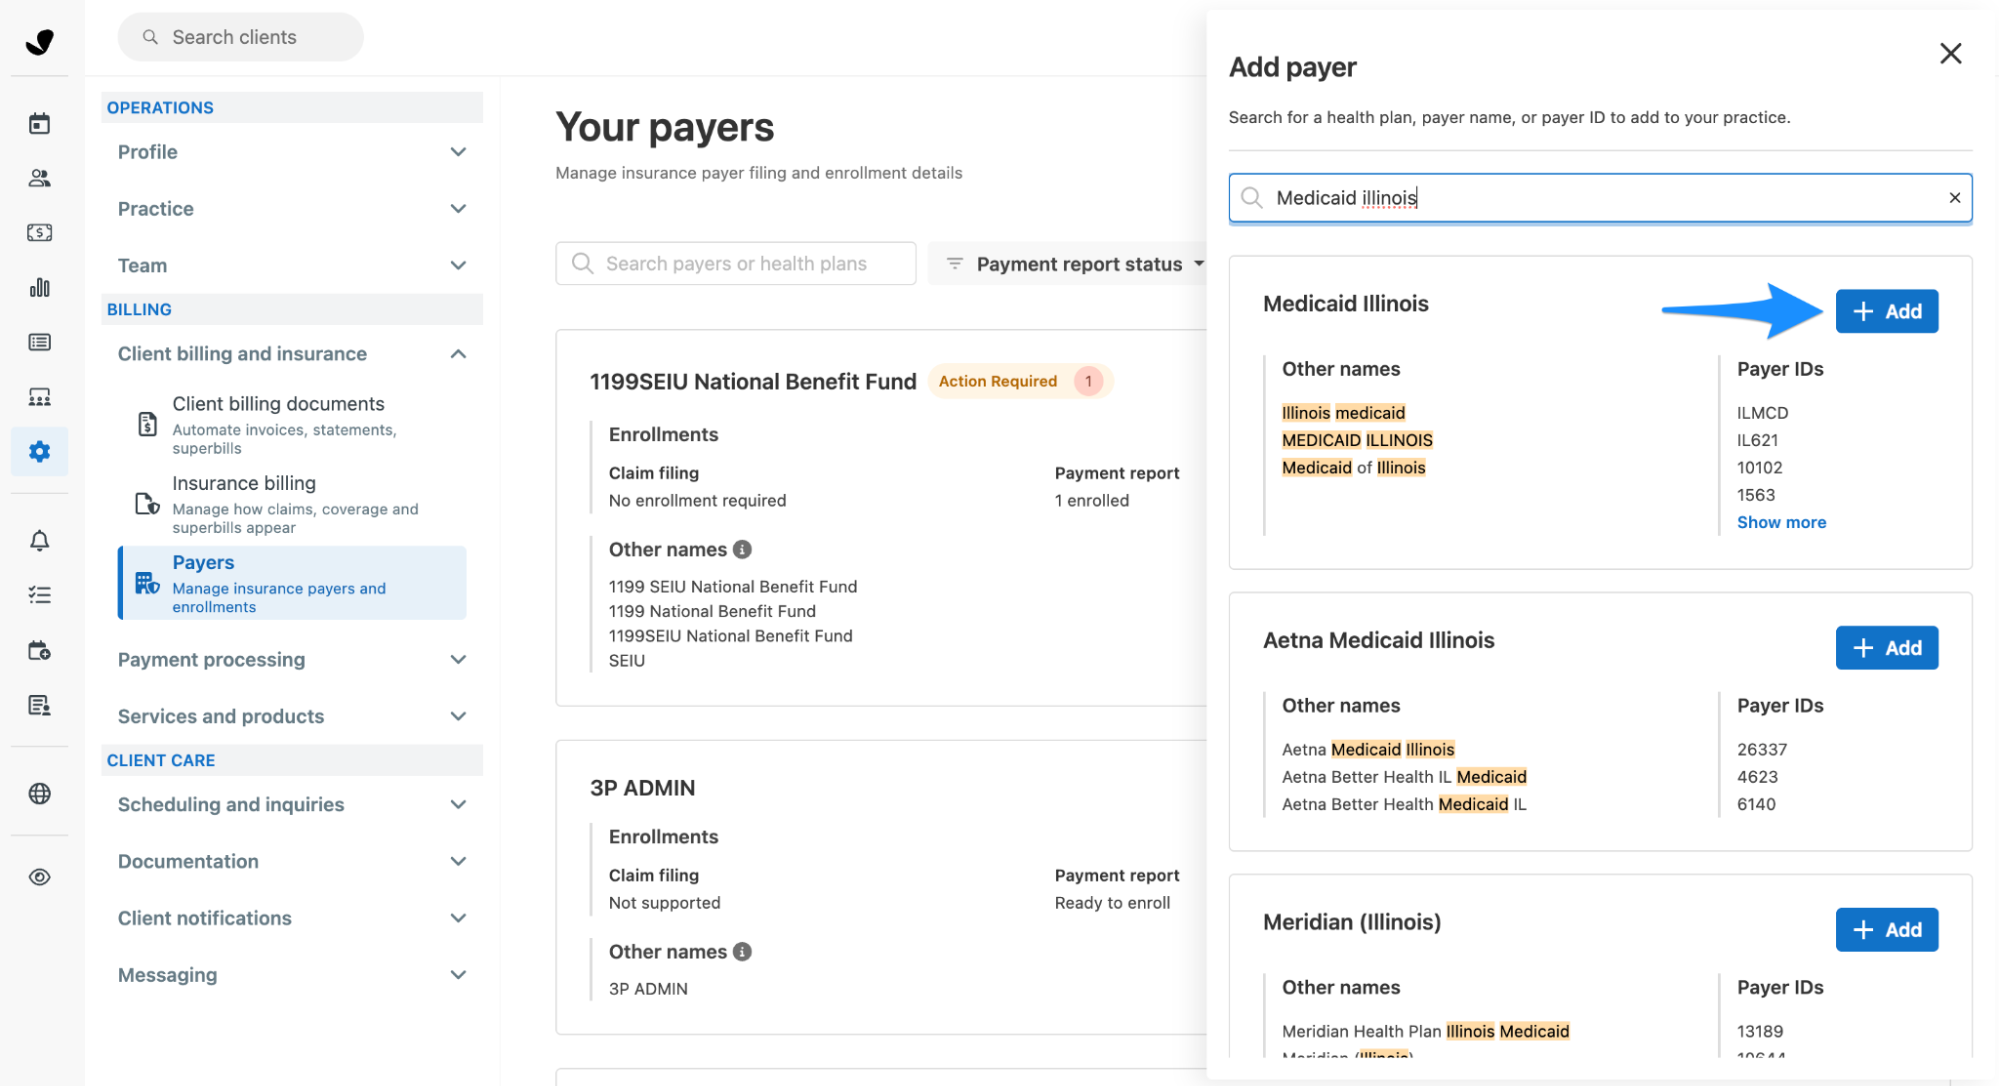This screenshot has height=1087, width=1999.
Task: Click the Search payers or health plans field
Action: pos(735,264)
